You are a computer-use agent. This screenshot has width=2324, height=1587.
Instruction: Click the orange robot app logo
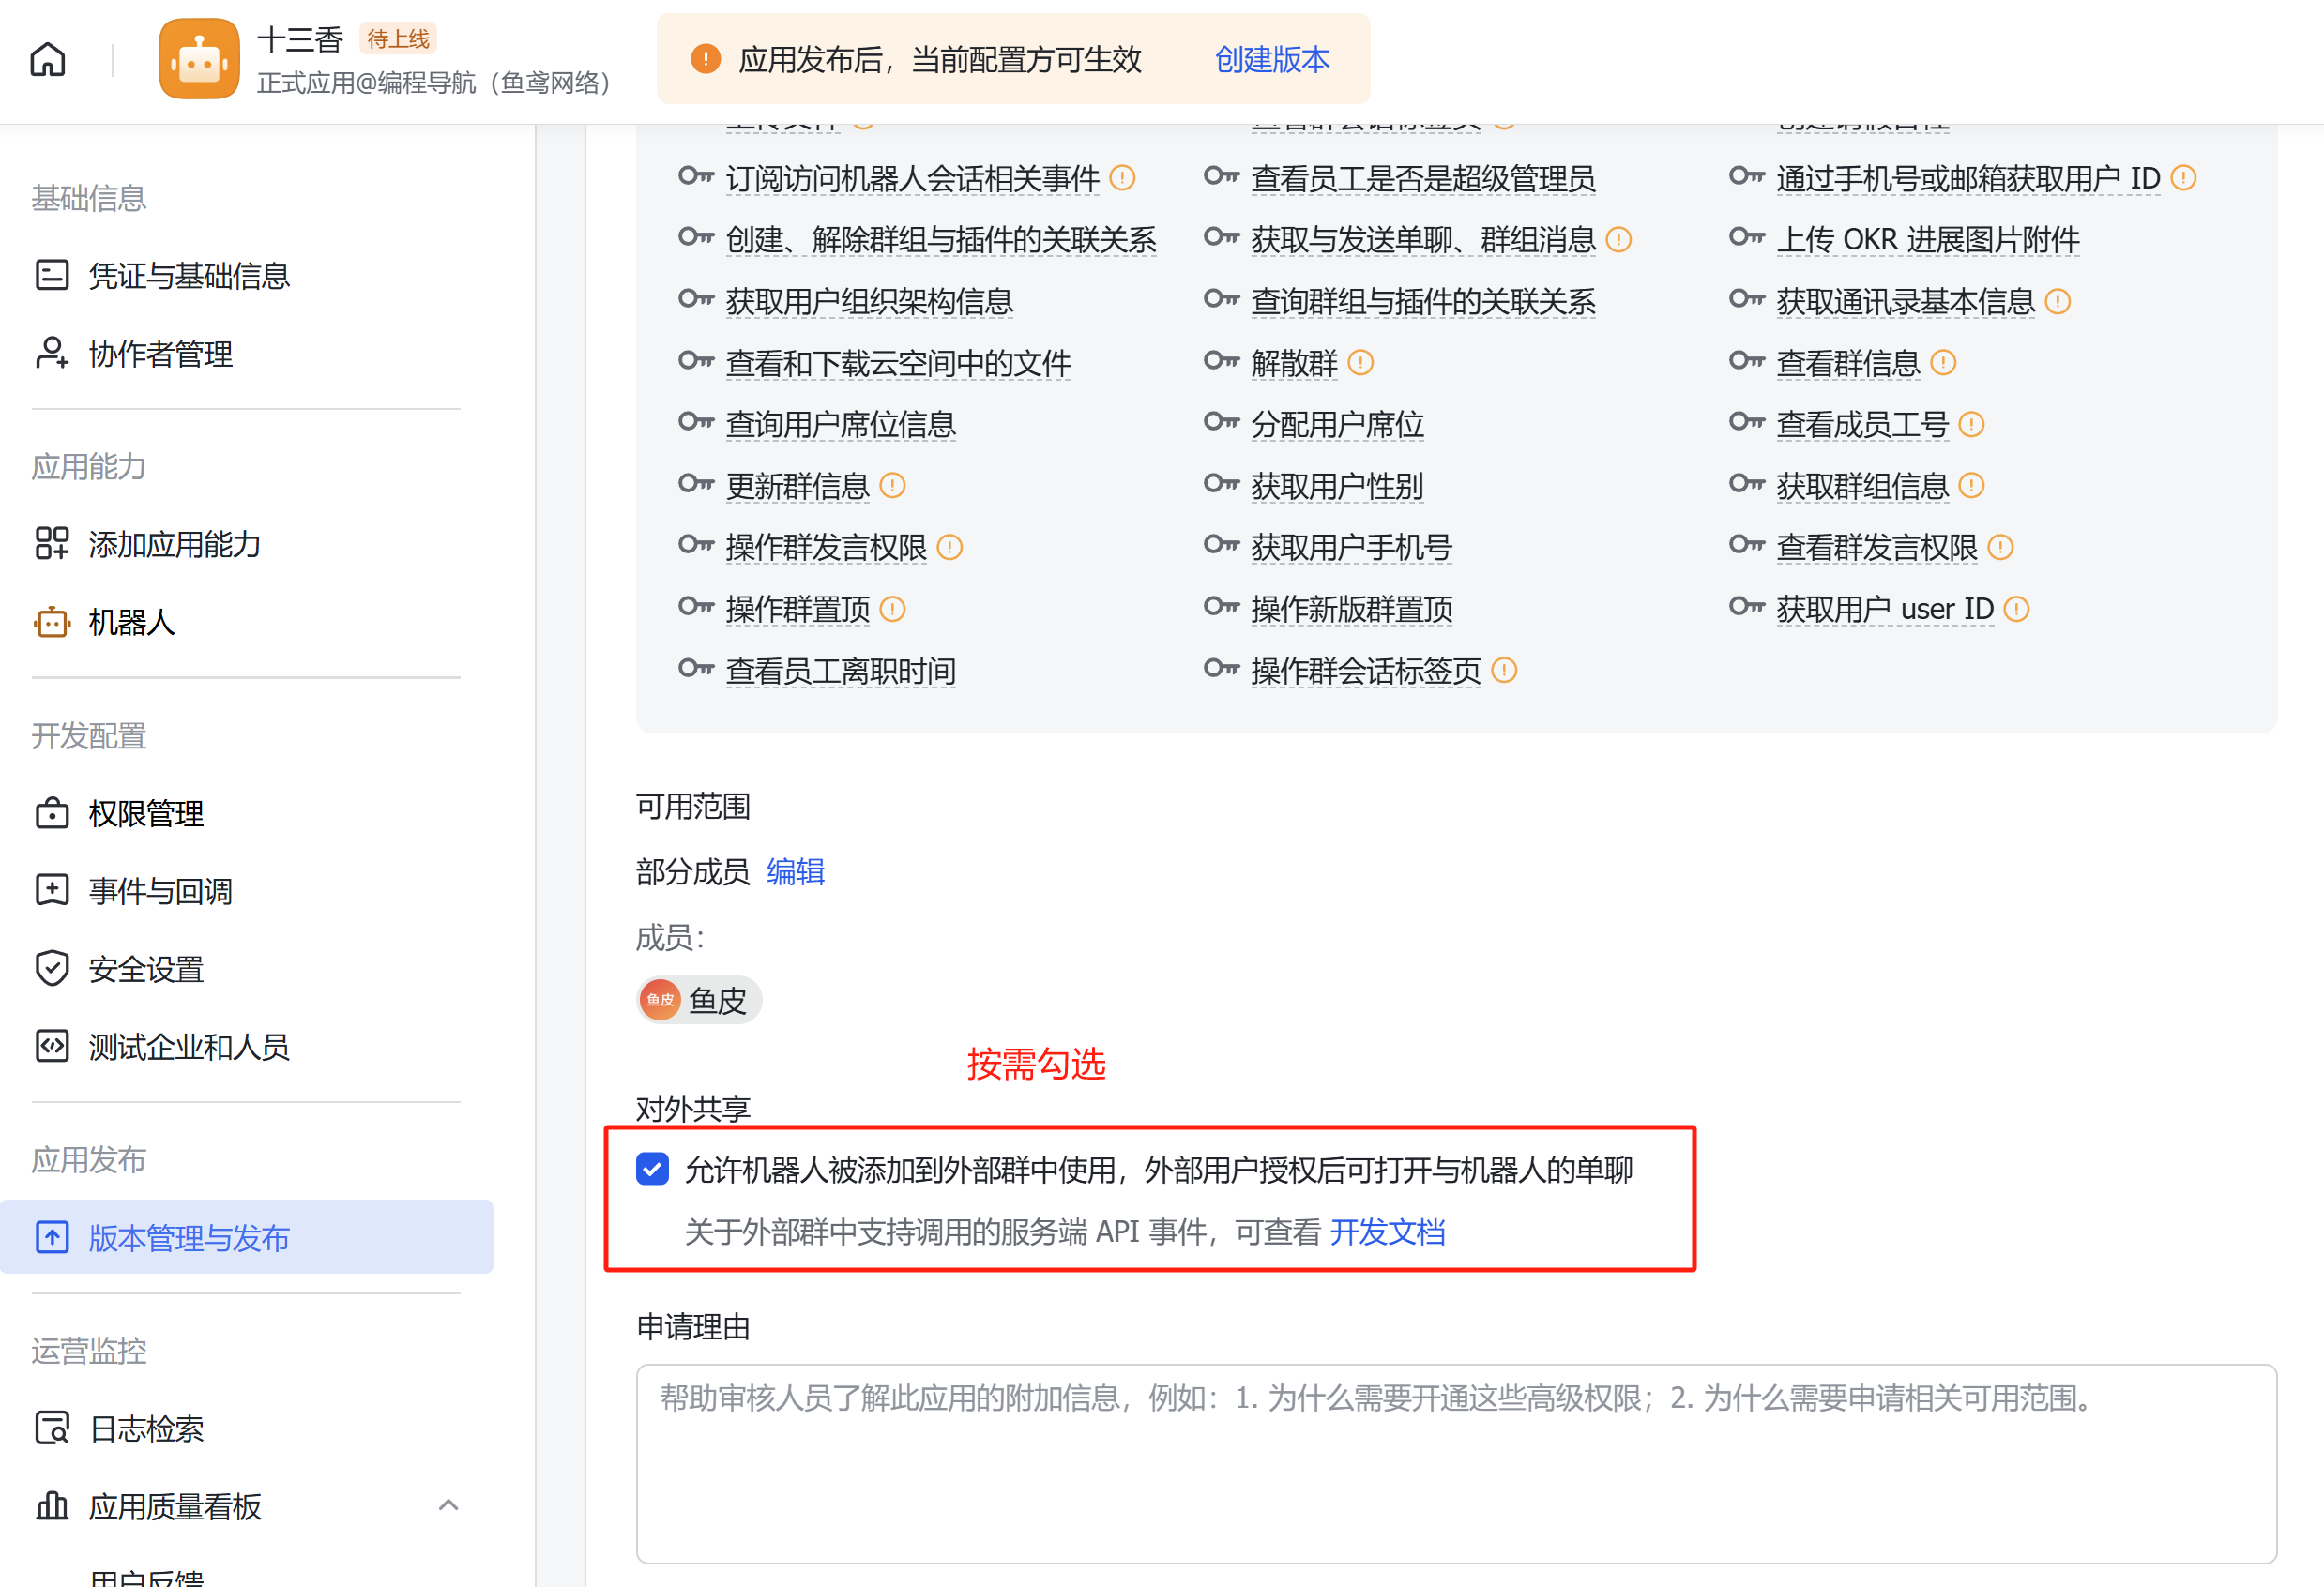[199, 60]
